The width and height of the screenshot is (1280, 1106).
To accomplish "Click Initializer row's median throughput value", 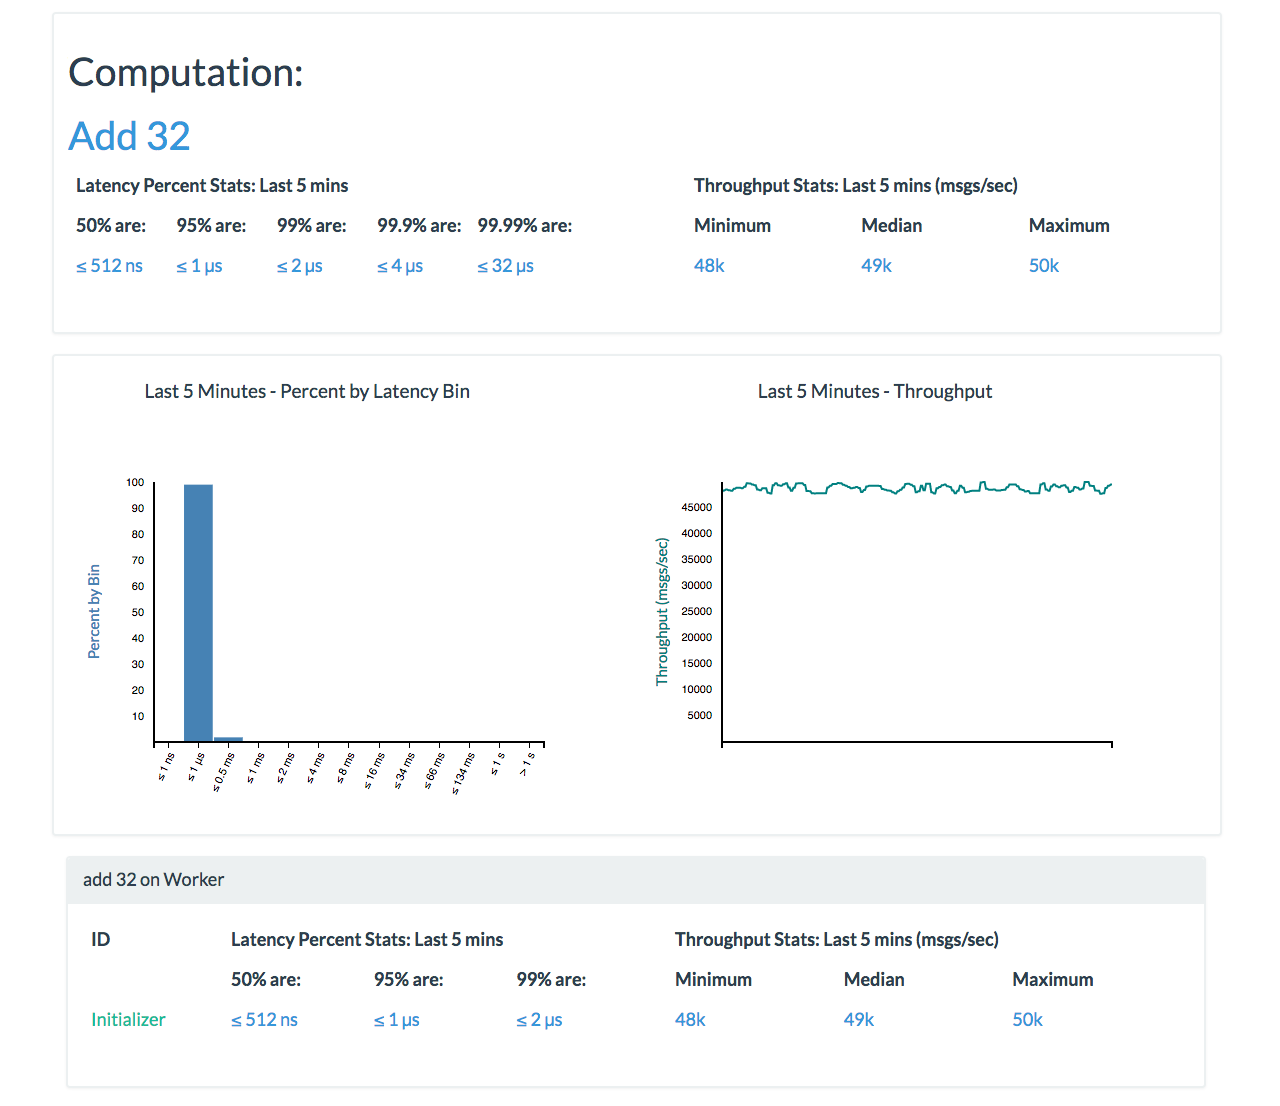I will pos(858,1020).
